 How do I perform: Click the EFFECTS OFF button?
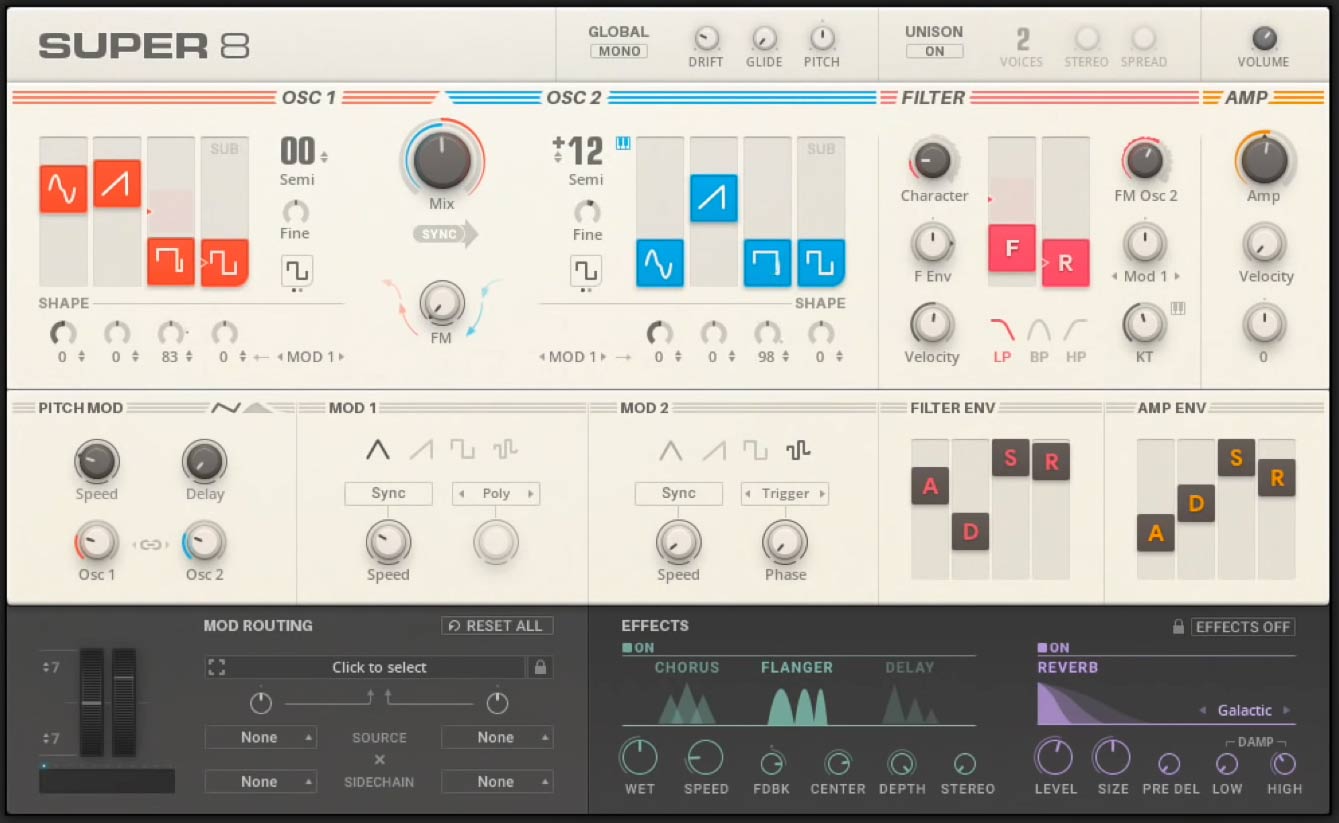[x=1242, y=627]
